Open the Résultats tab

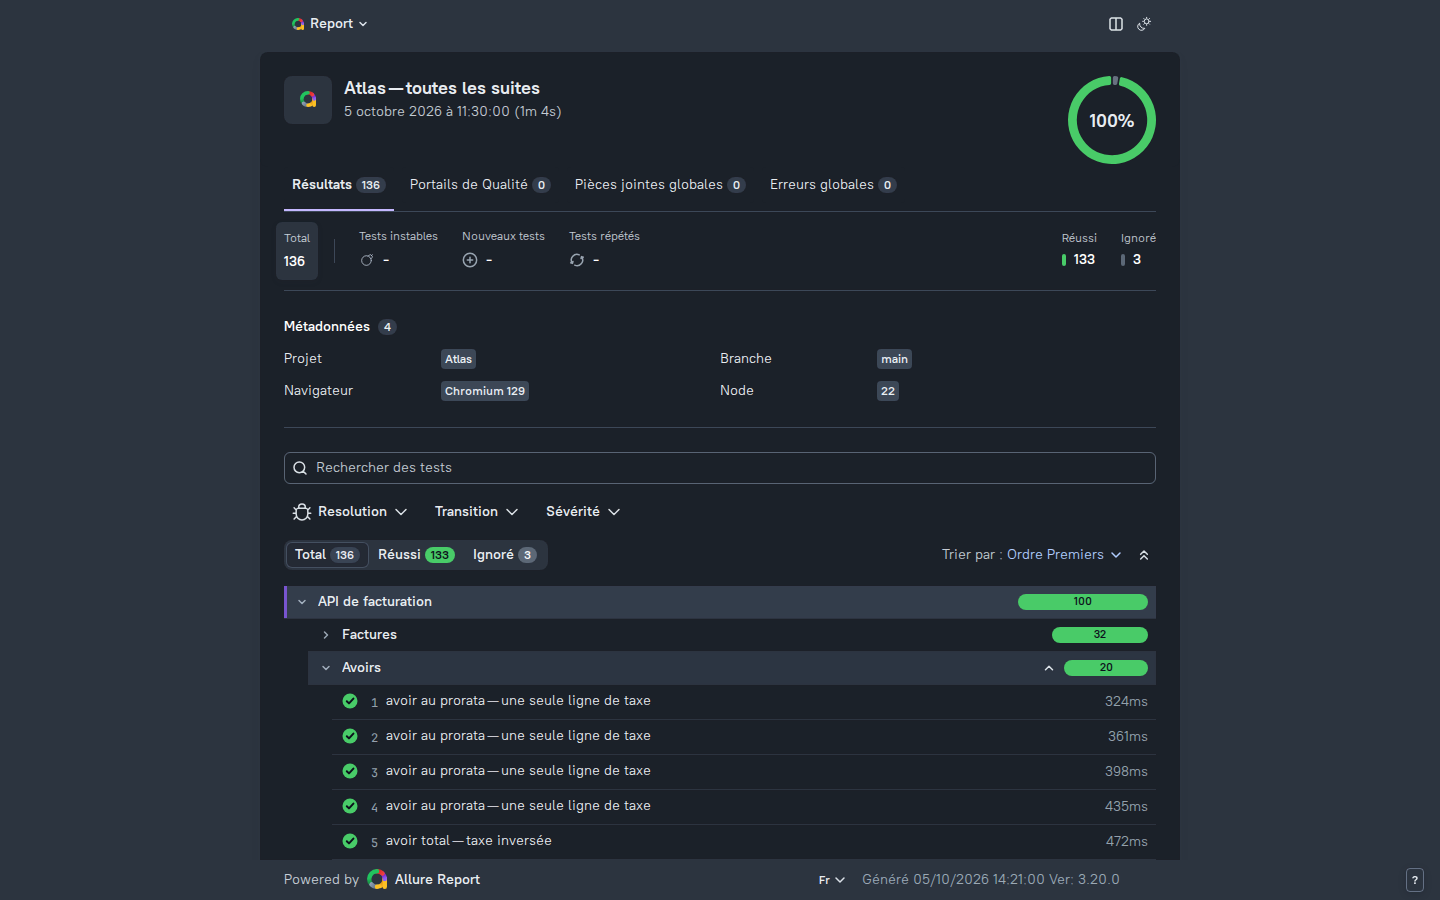[x=338, y=185]
